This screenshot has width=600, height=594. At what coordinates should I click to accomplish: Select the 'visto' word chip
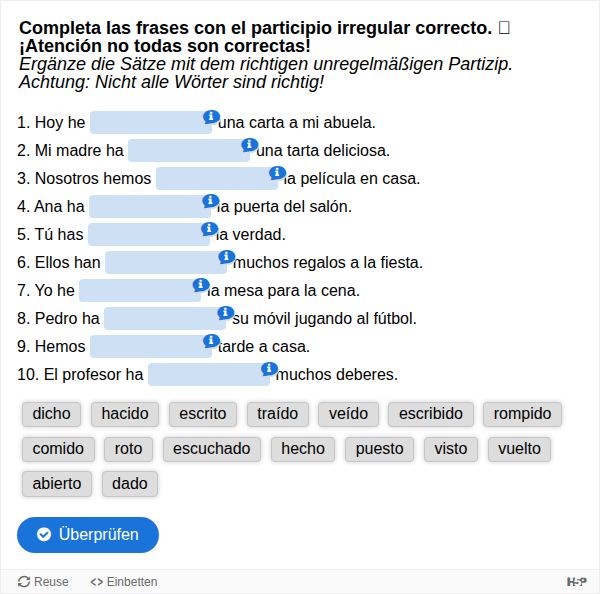point(450,449)
